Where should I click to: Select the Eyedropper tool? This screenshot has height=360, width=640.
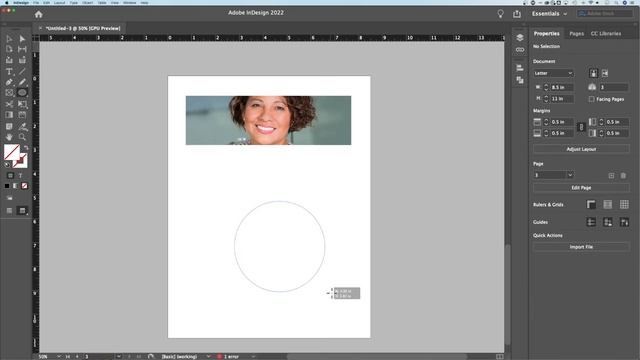pos(22,127)
